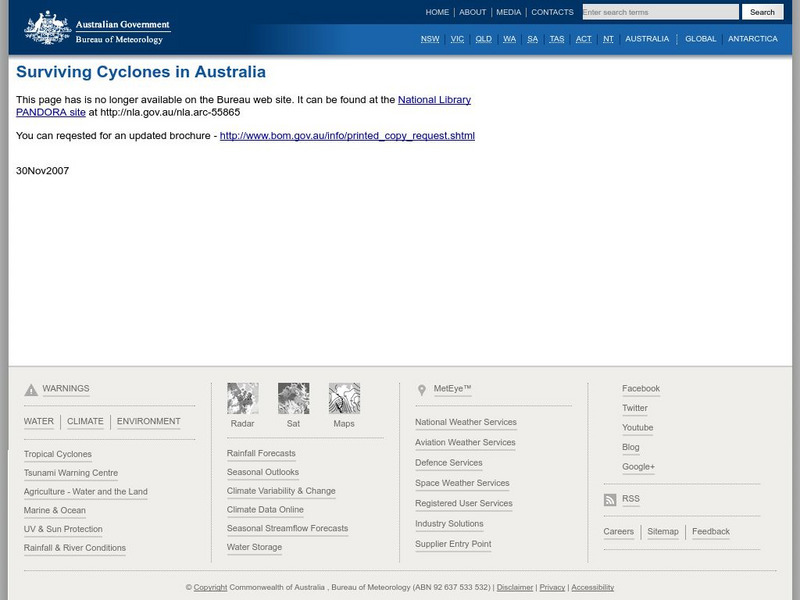
Task: Open the ABOUT menu item
Action: pos(472,12)
